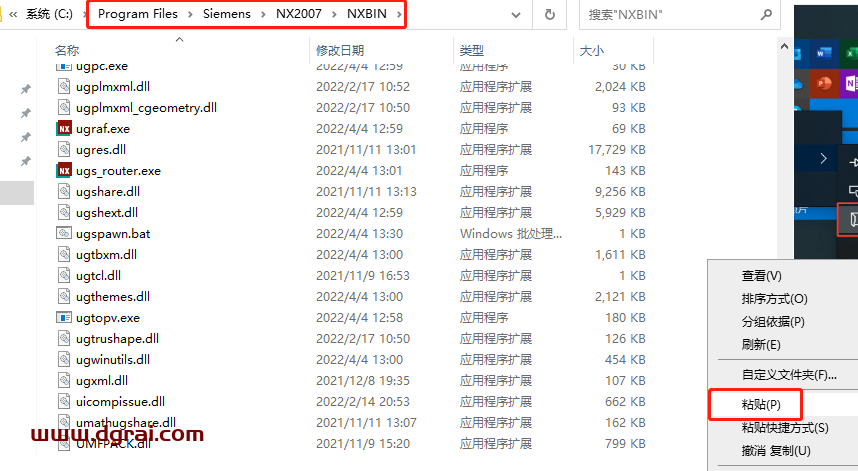Image resolution: width=858 pixels, height=471 pixels.
Task: Select the ugtopv.exe file name
Action: click(x=108, y=318)
